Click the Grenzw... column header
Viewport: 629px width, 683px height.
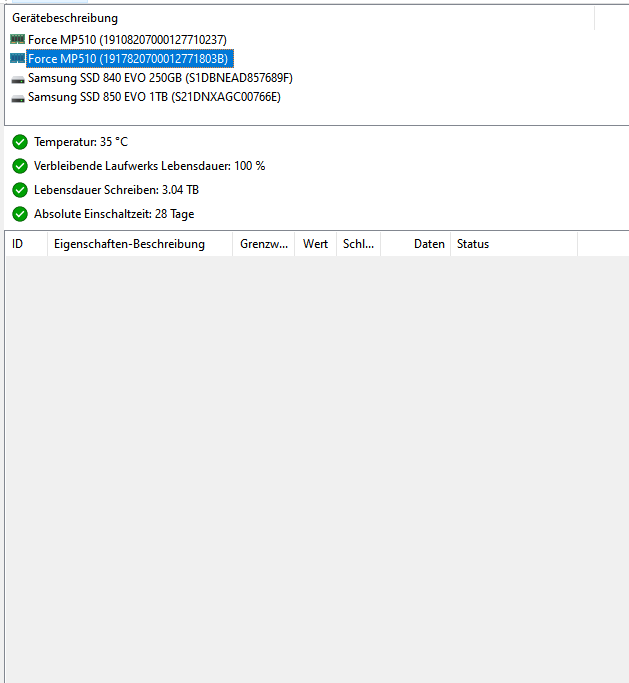[264, 244]
